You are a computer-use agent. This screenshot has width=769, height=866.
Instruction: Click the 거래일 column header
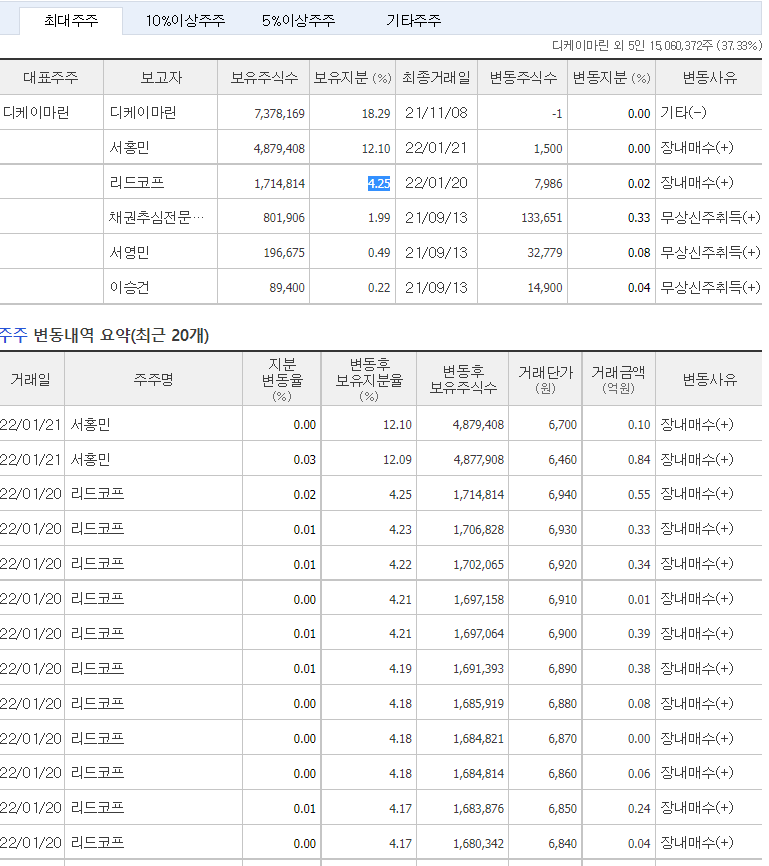click(31, 379)
